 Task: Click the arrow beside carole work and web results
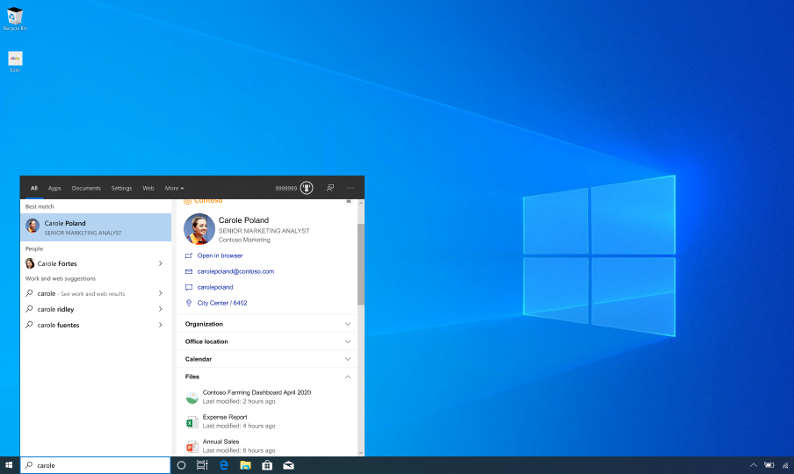click(x=160, y=293)
